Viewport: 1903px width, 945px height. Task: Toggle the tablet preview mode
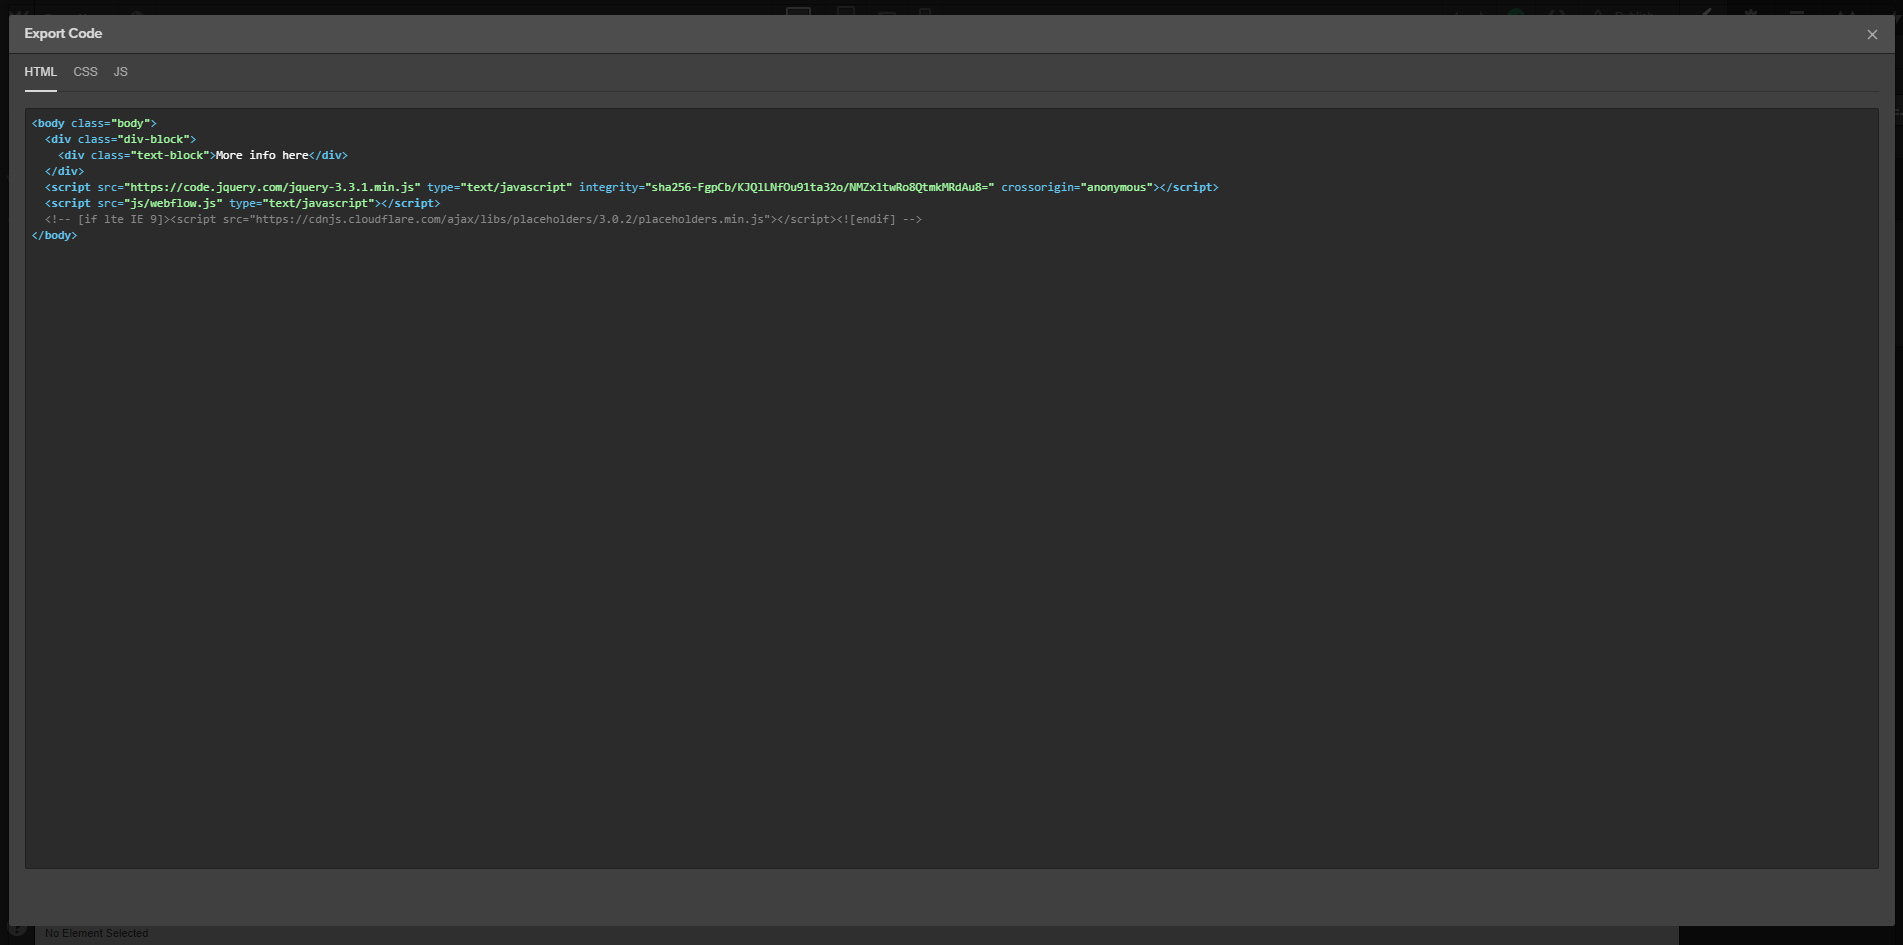pyautogui.click(x=845, y=14)
